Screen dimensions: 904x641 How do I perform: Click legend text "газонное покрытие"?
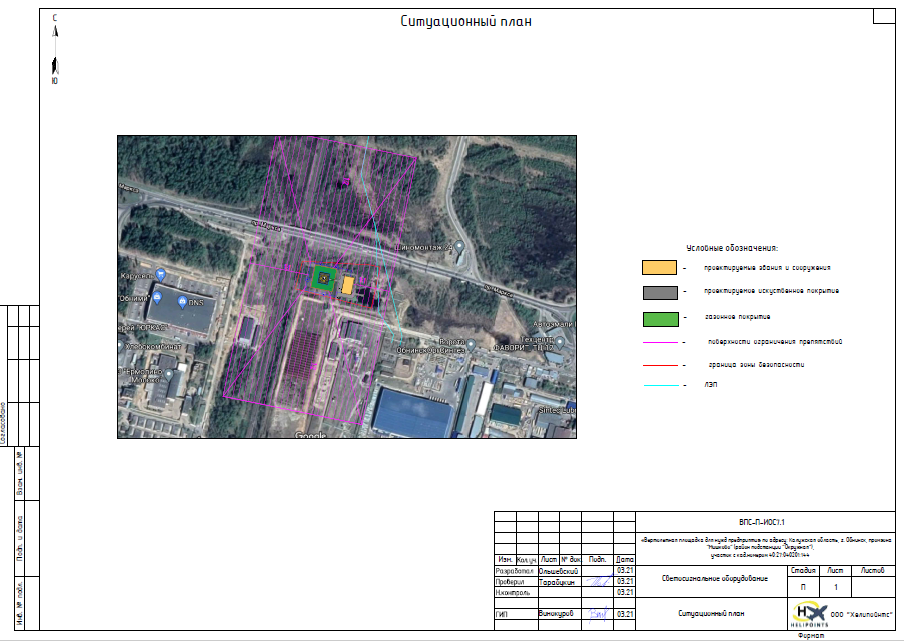[x=737, y=317]
